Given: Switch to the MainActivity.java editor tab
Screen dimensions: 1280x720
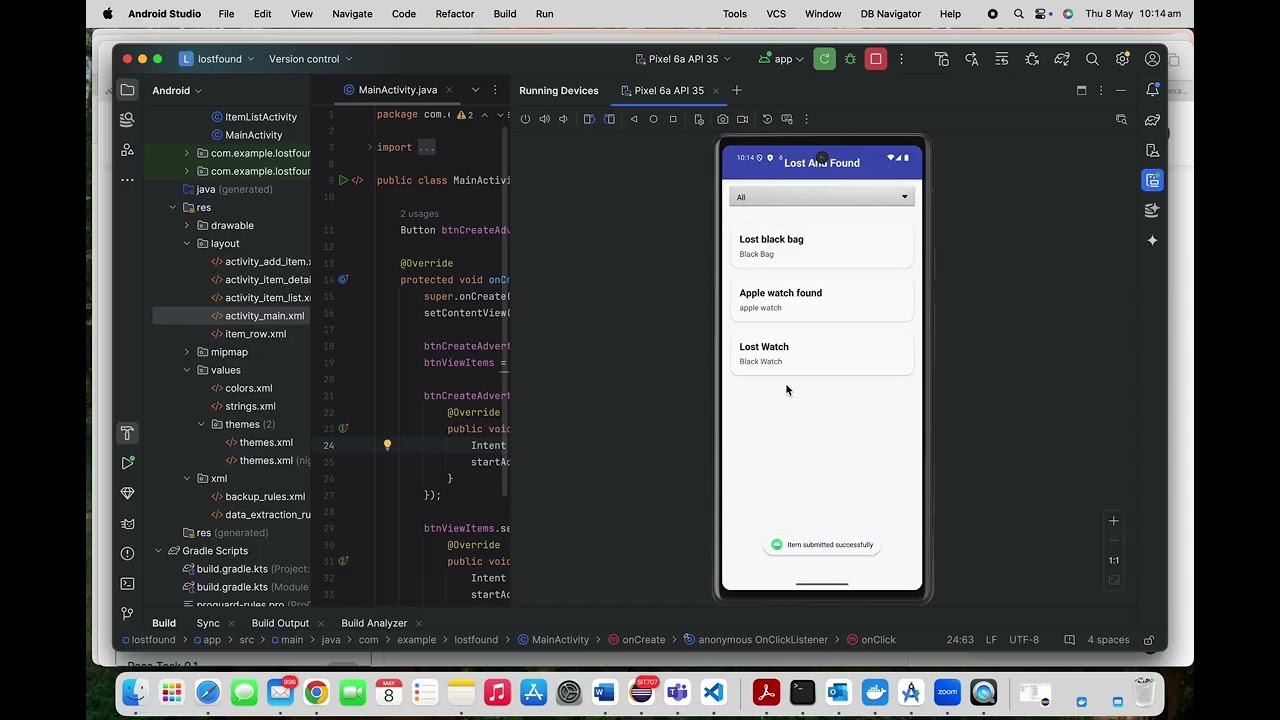Looking at the screenshot, I should click(x=397, y=90).
